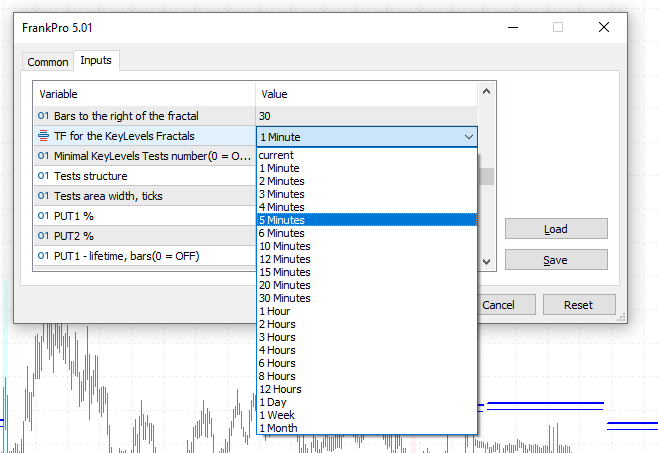Click the icon beside PUT1 % variable
The width and height of the screenshot is (658, 453).
44,216
